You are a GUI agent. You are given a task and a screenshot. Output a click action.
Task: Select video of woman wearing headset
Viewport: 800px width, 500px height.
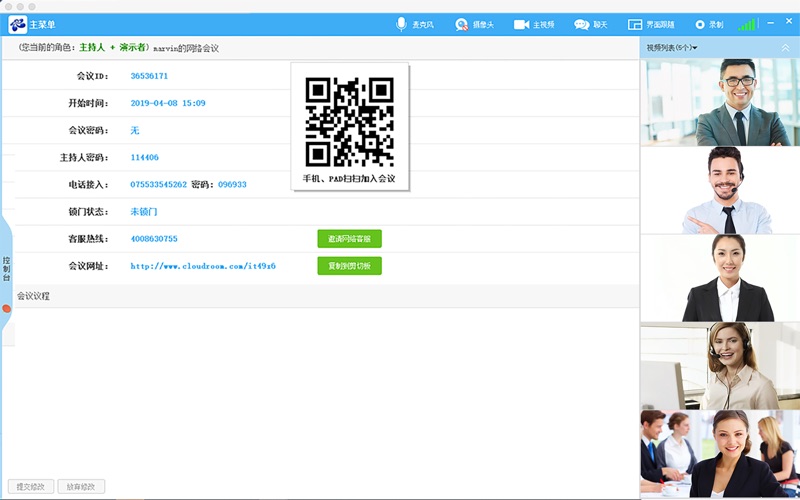pos(720,366)
